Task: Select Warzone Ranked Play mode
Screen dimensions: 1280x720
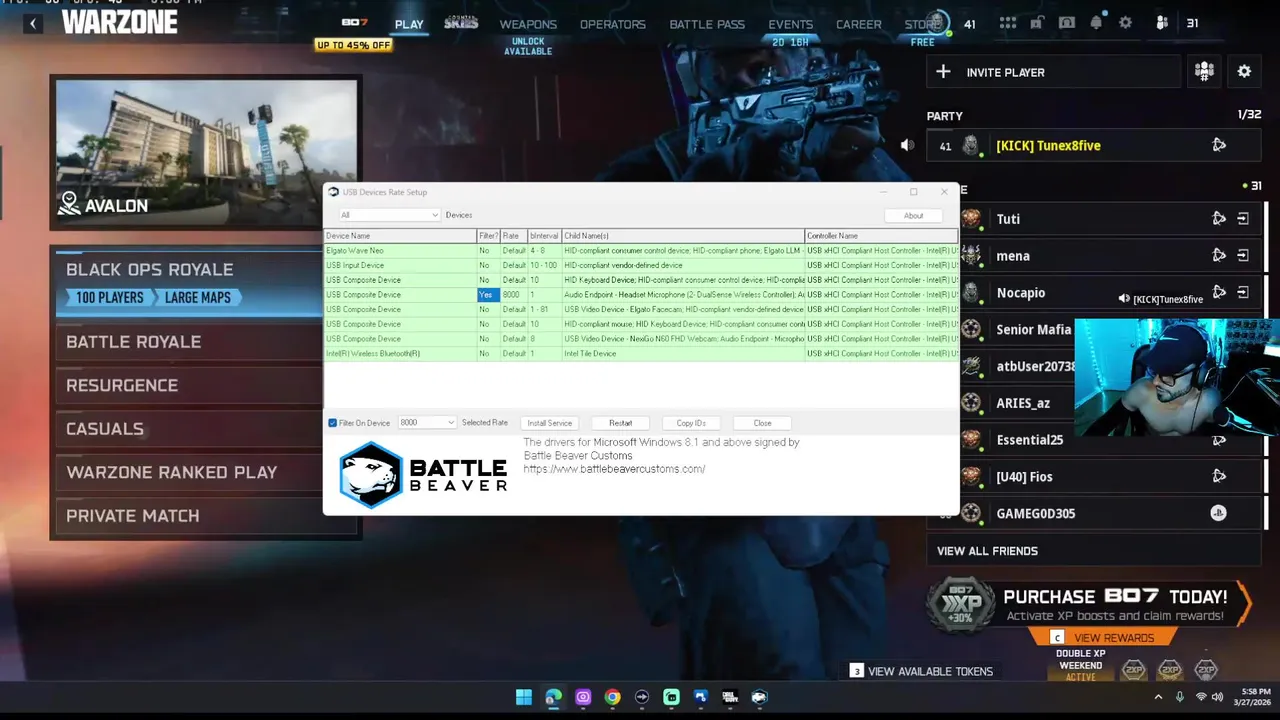Action: [x=189, y=472]
